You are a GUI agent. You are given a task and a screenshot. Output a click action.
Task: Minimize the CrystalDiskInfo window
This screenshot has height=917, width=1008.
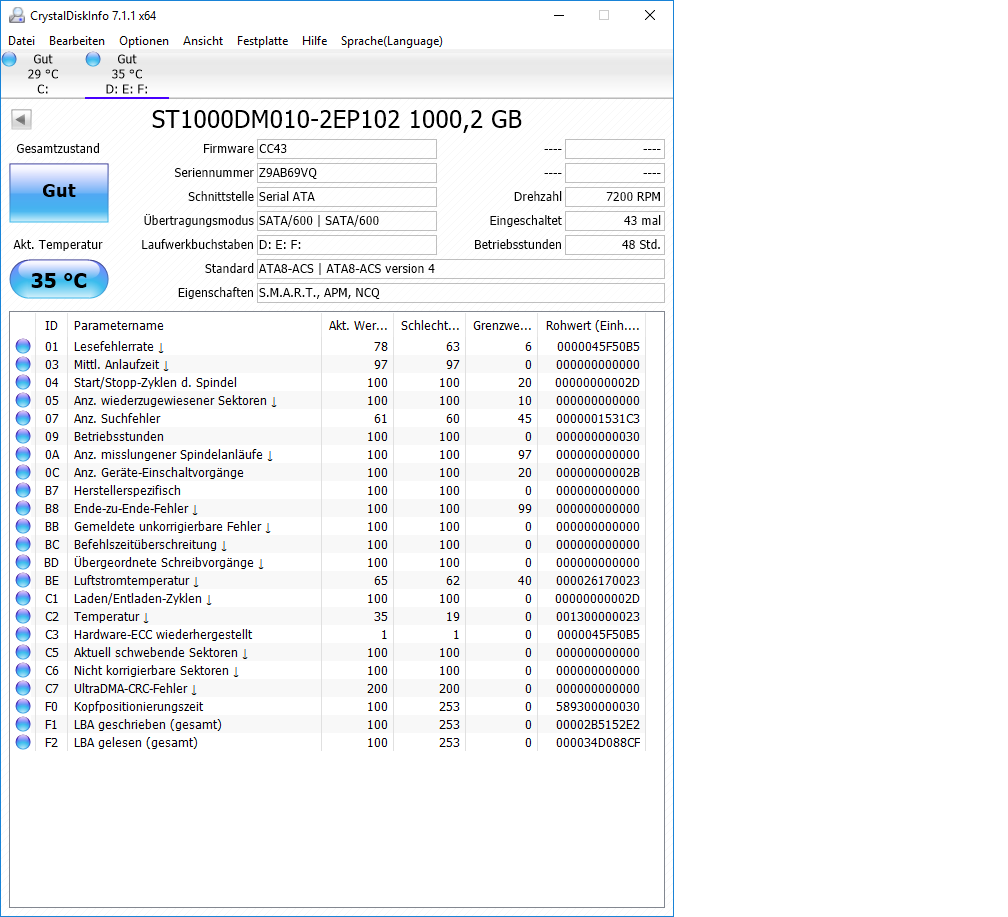tap(559, 15)
